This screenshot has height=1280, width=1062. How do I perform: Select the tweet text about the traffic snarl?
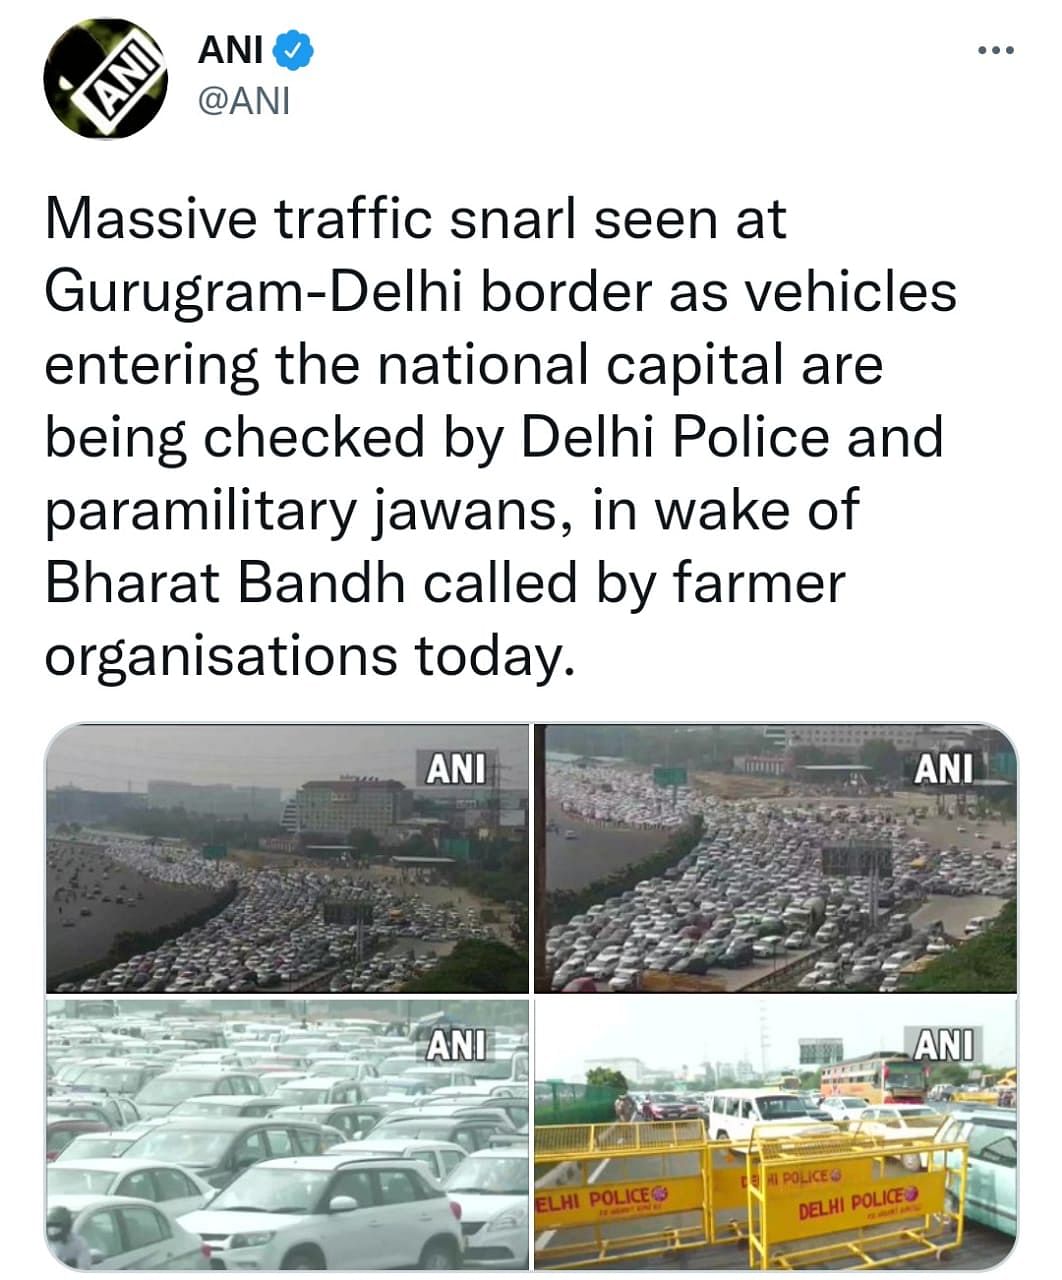(x=500, y=437)
